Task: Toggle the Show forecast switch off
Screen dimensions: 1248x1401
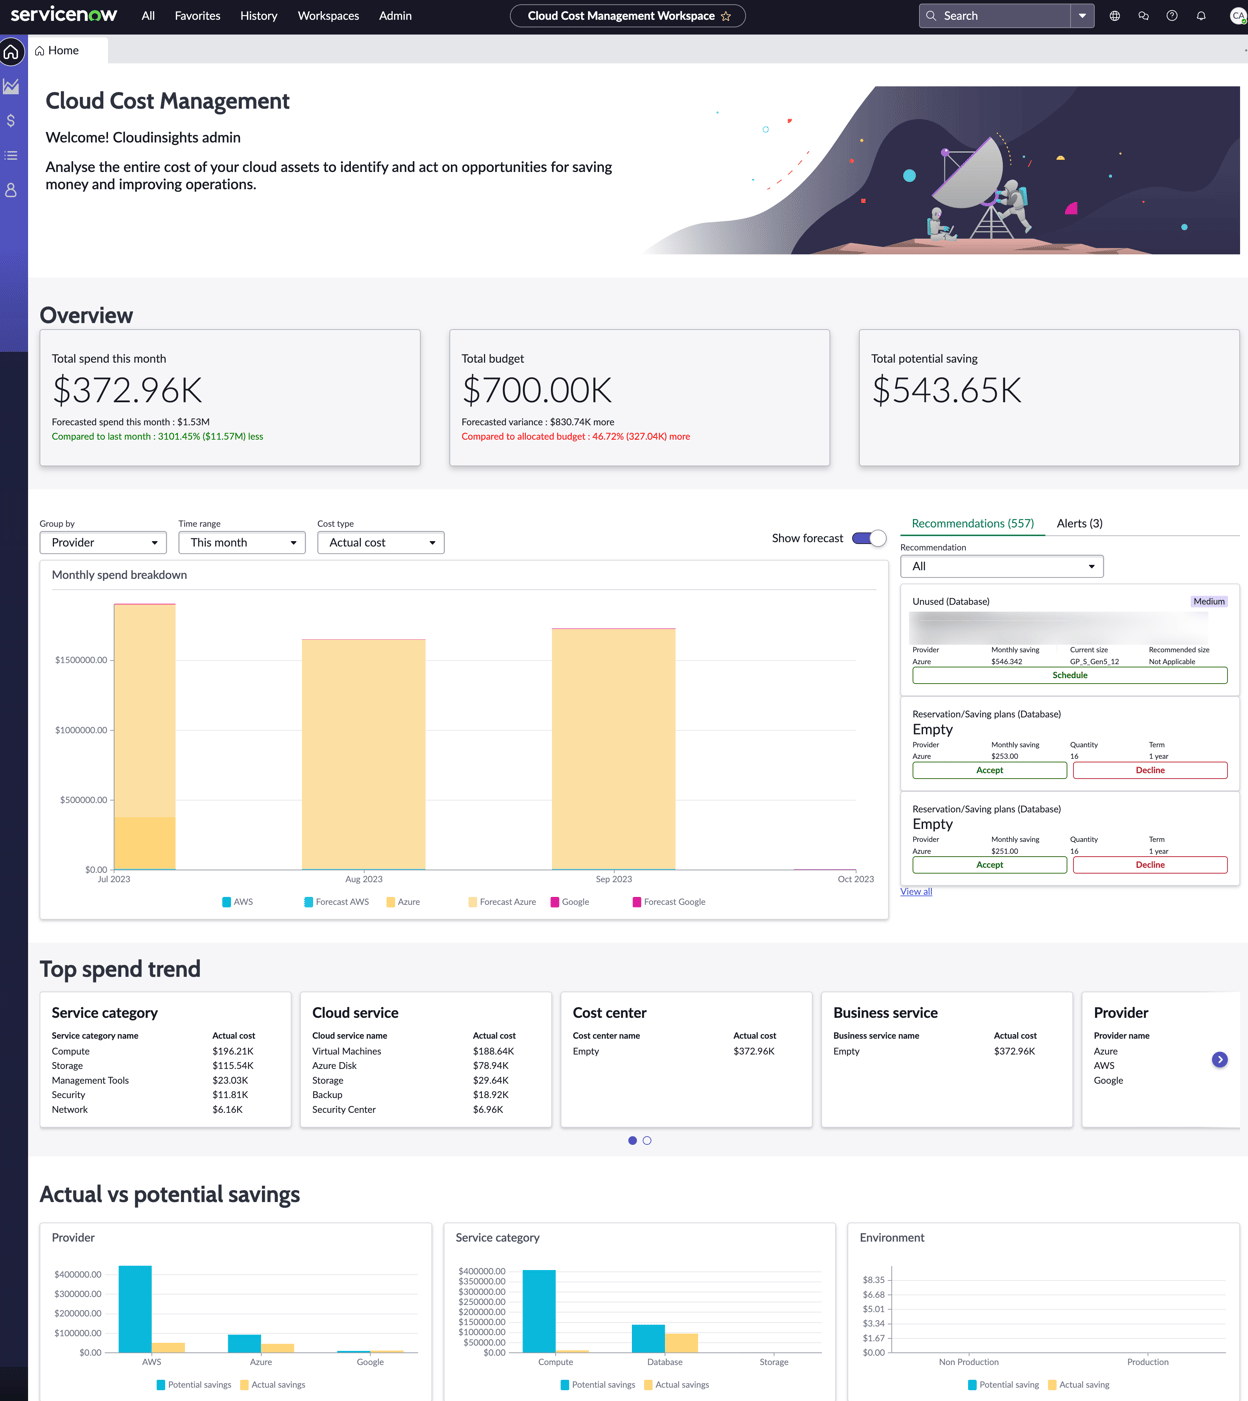Action: coord(868,538)
